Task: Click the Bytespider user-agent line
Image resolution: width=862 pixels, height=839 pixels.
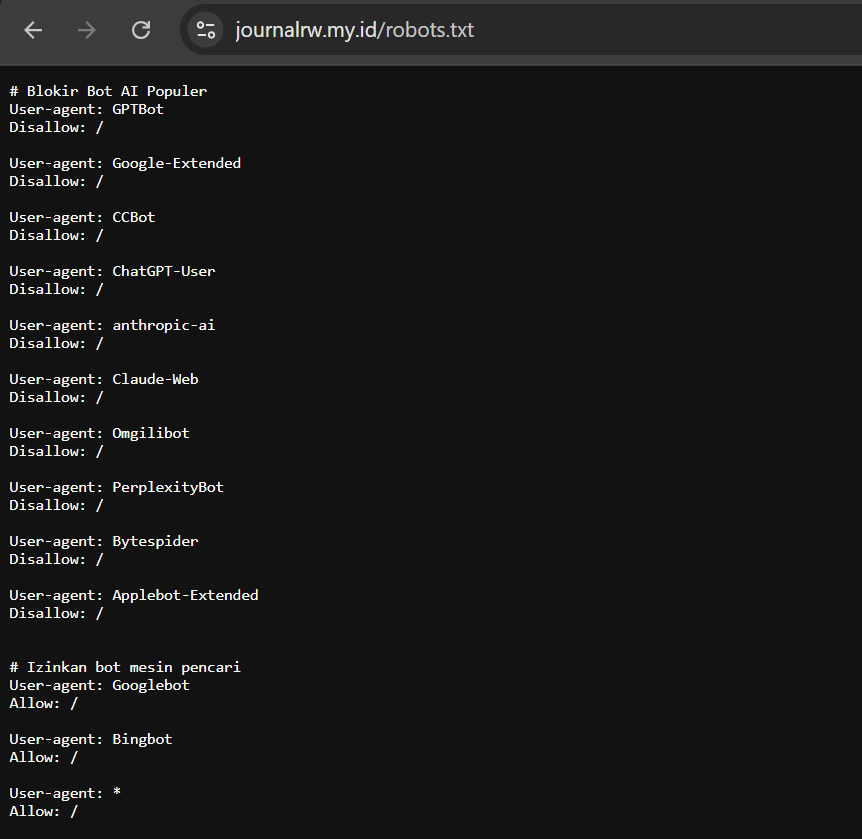Action: [x=104, y=541]
